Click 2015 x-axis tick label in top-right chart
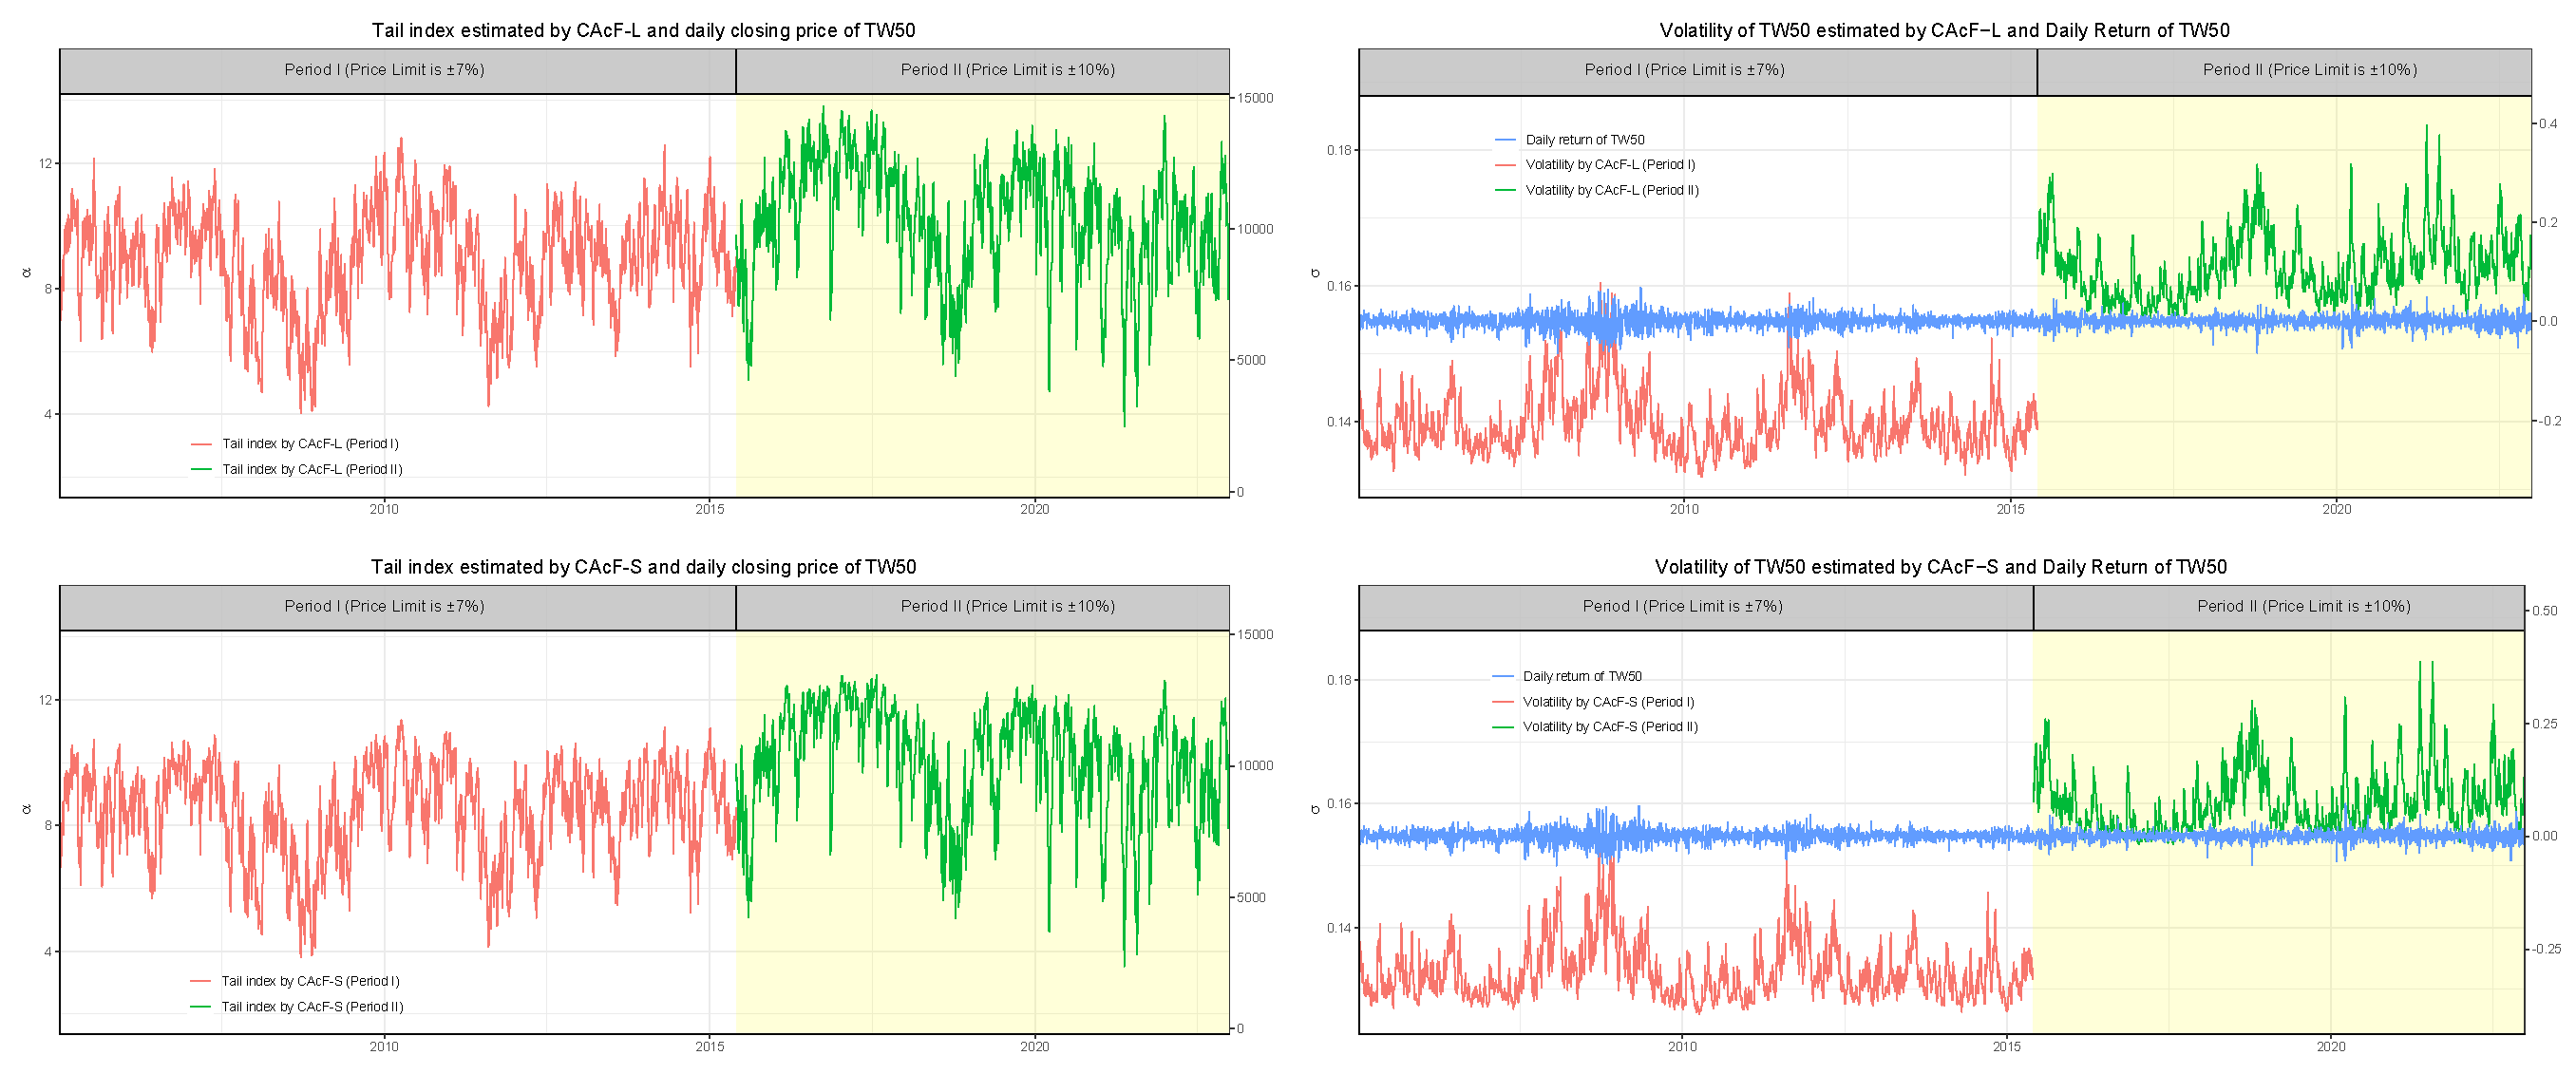The image size is (2576, 1074). (x=2010, y=509)
